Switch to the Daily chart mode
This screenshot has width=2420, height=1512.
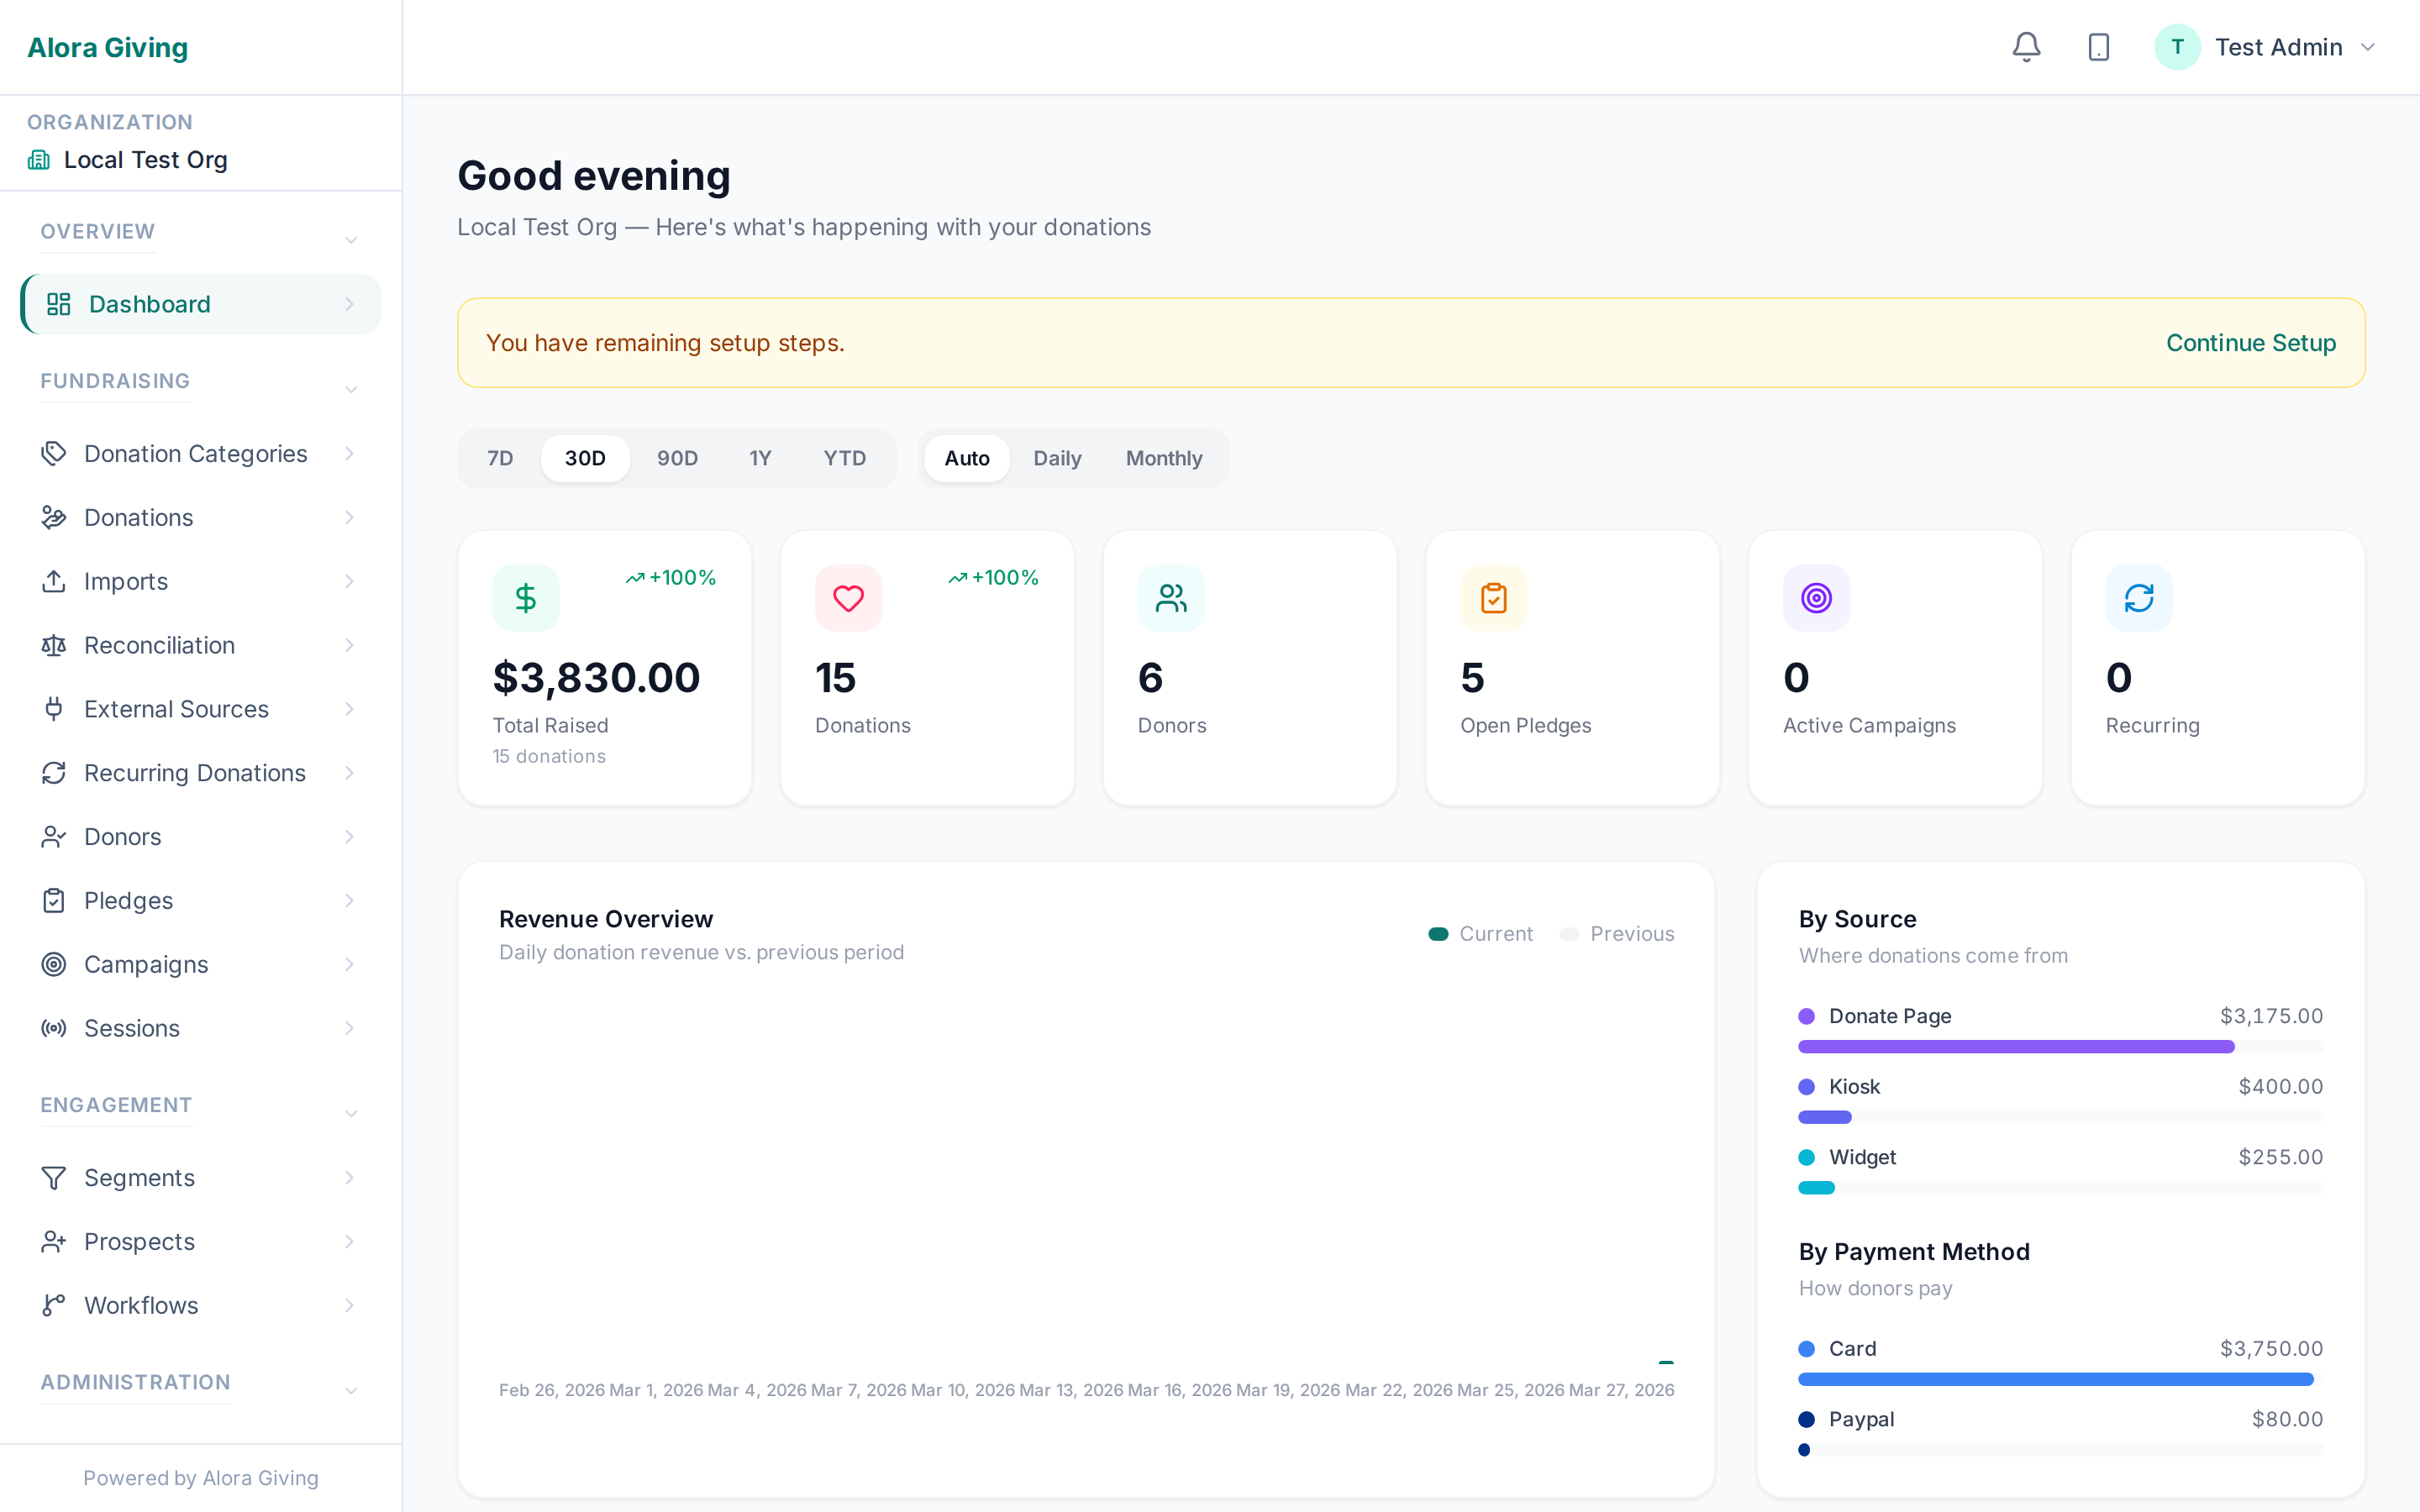tap(1057, 458)
